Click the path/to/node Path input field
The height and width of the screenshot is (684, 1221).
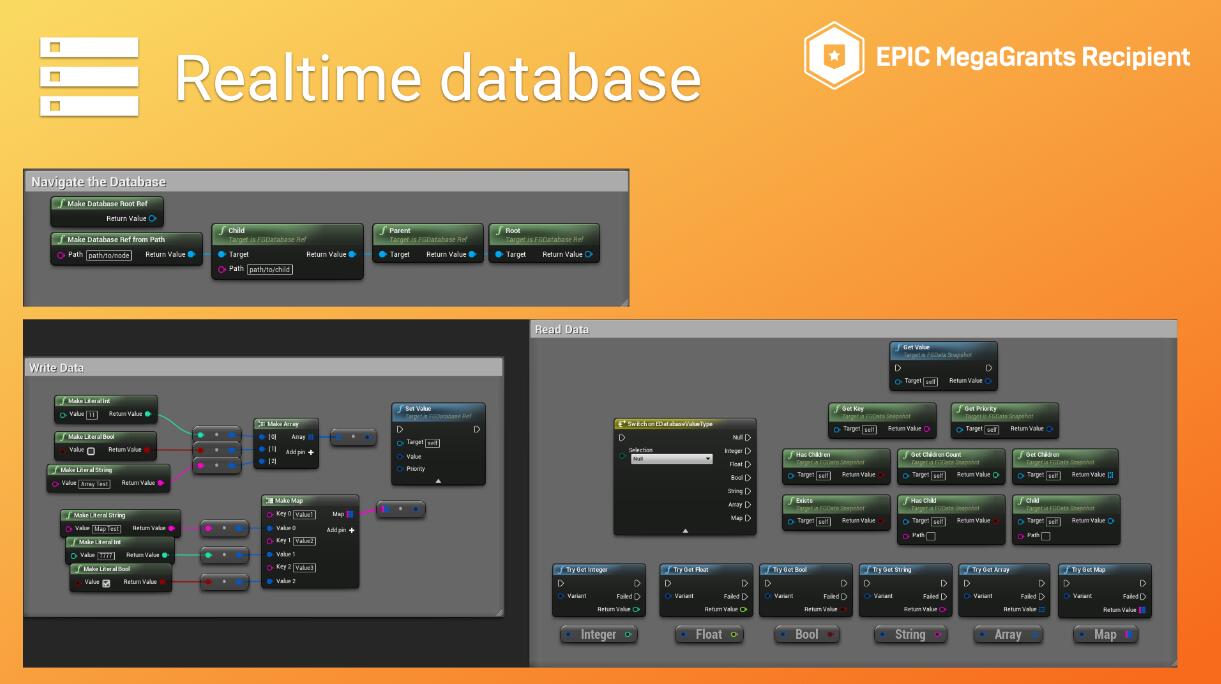click(x=108, y=255)
